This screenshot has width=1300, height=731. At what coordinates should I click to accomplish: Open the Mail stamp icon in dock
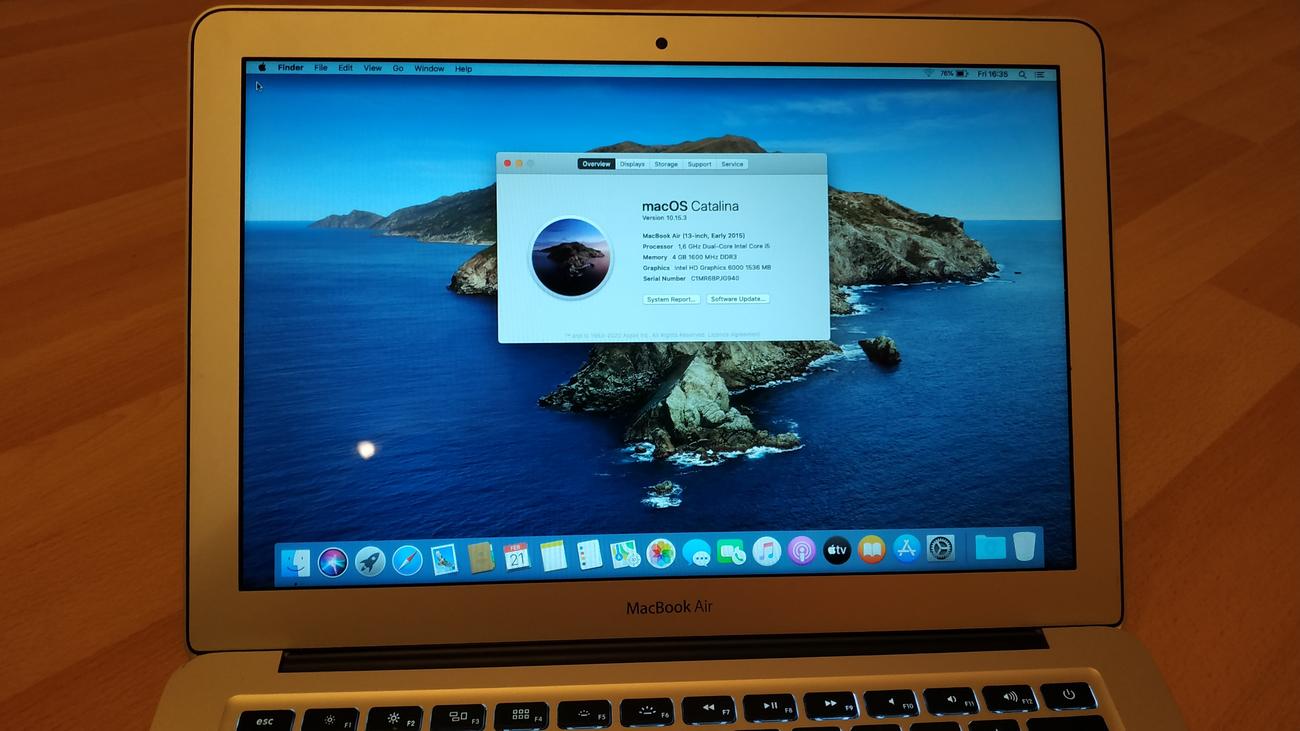tap(443, 559)
